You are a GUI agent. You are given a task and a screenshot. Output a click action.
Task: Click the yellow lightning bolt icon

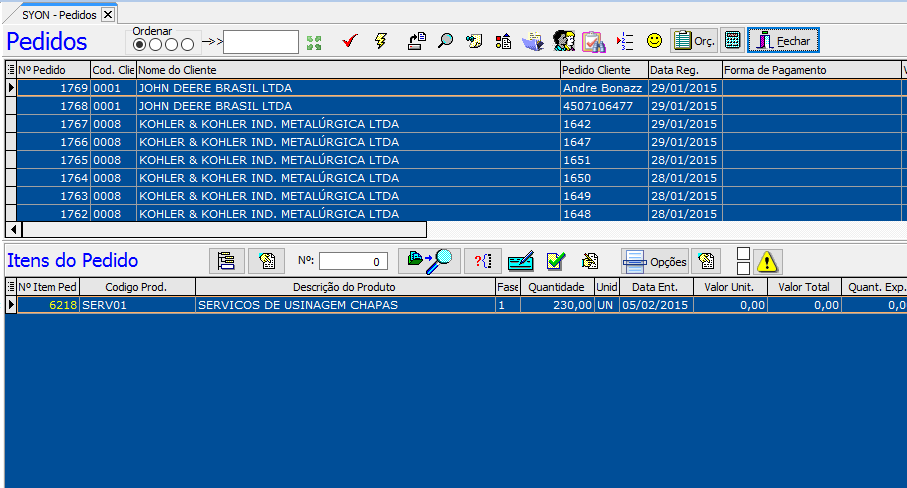pyautogui.click(x=380, y=42)
